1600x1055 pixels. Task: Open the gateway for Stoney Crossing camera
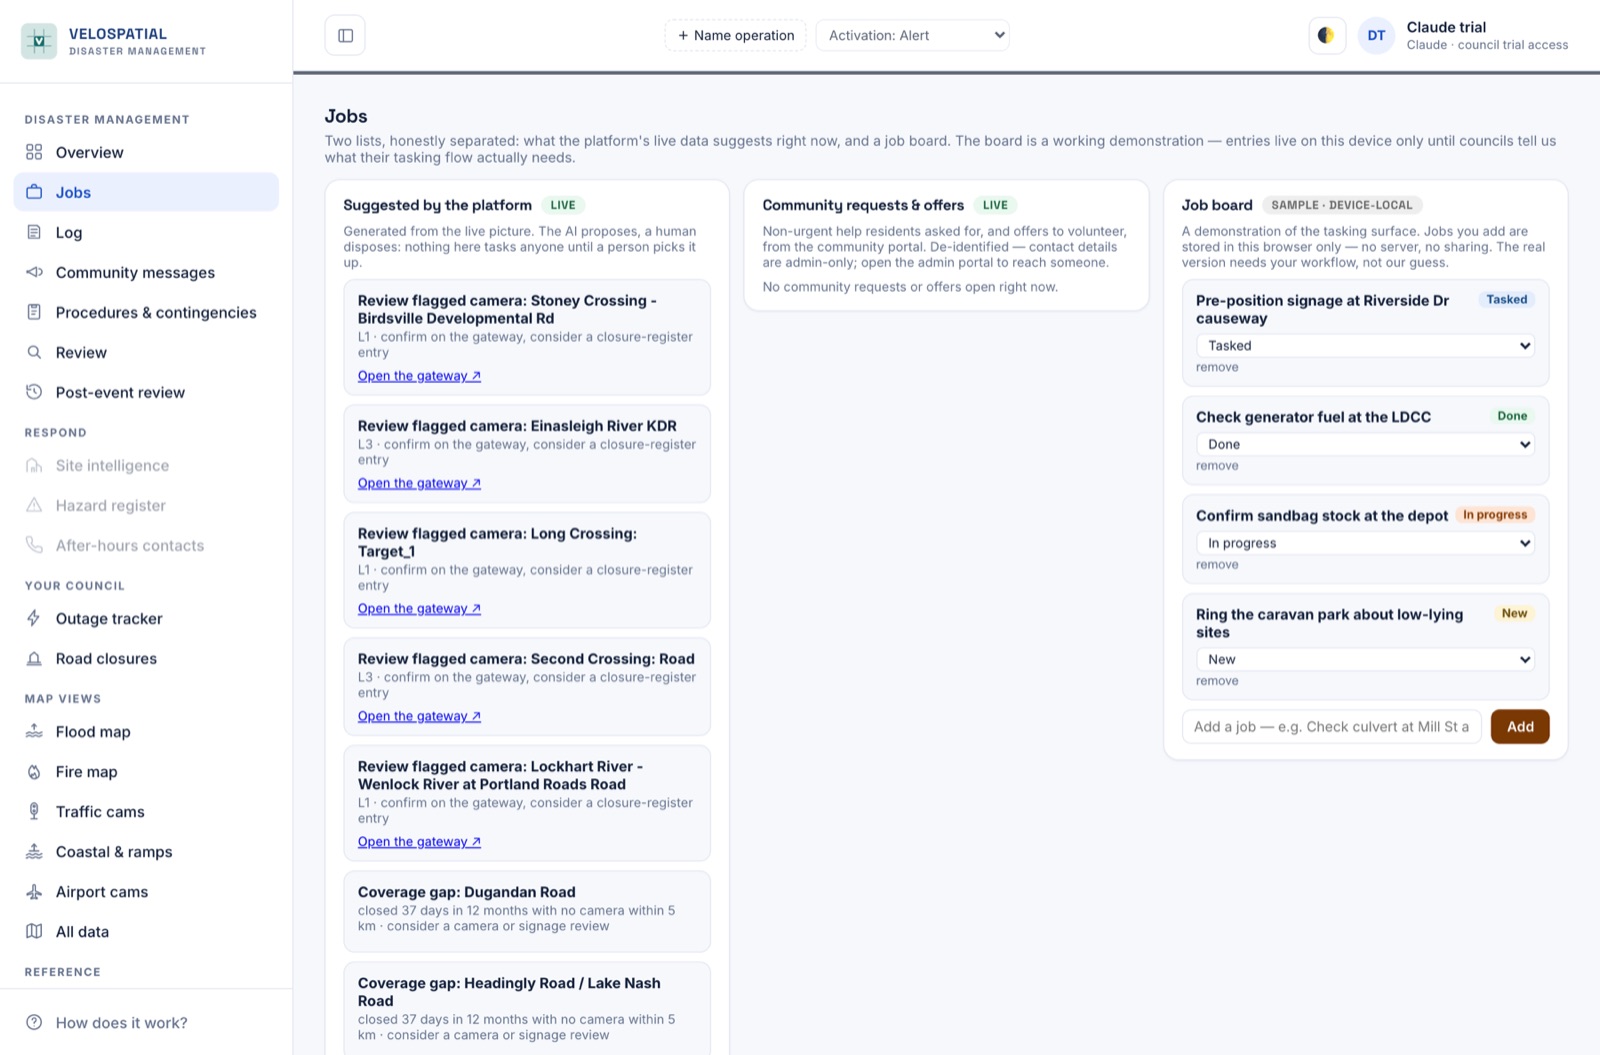click(419, 376)
